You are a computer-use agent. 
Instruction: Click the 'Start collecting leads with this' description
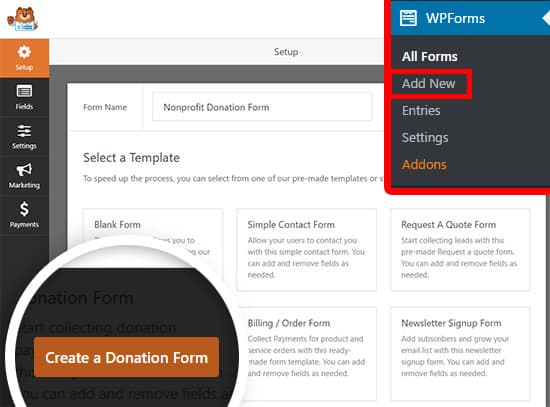pyautogui.click(x=459, y=258)
